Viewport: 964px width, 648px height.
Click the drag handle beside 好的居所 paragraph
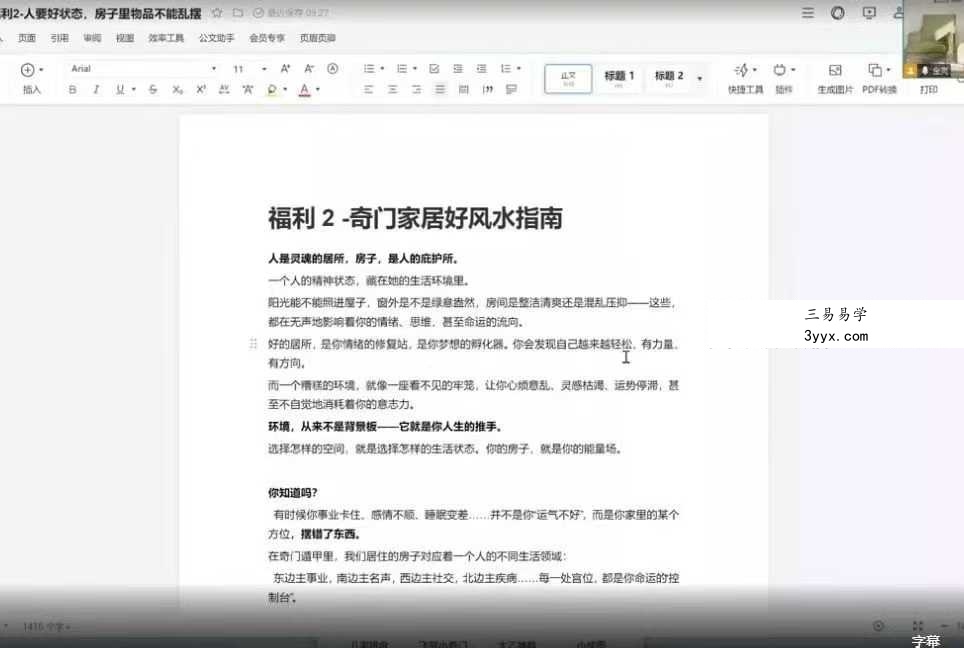coord(253,344)
